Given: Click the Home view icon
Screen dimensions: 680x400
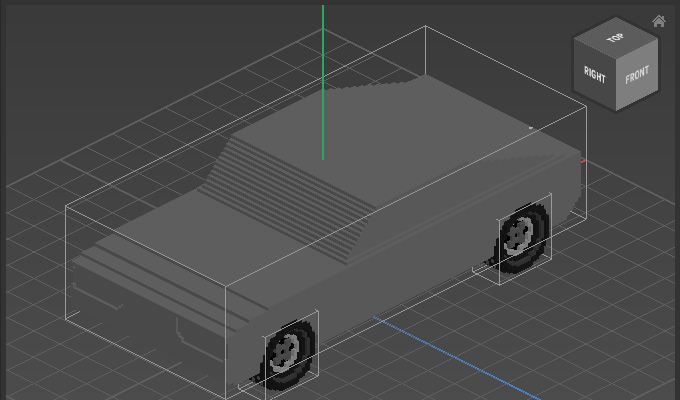Looking at the screenshot, I should click(x=659, y=21).
